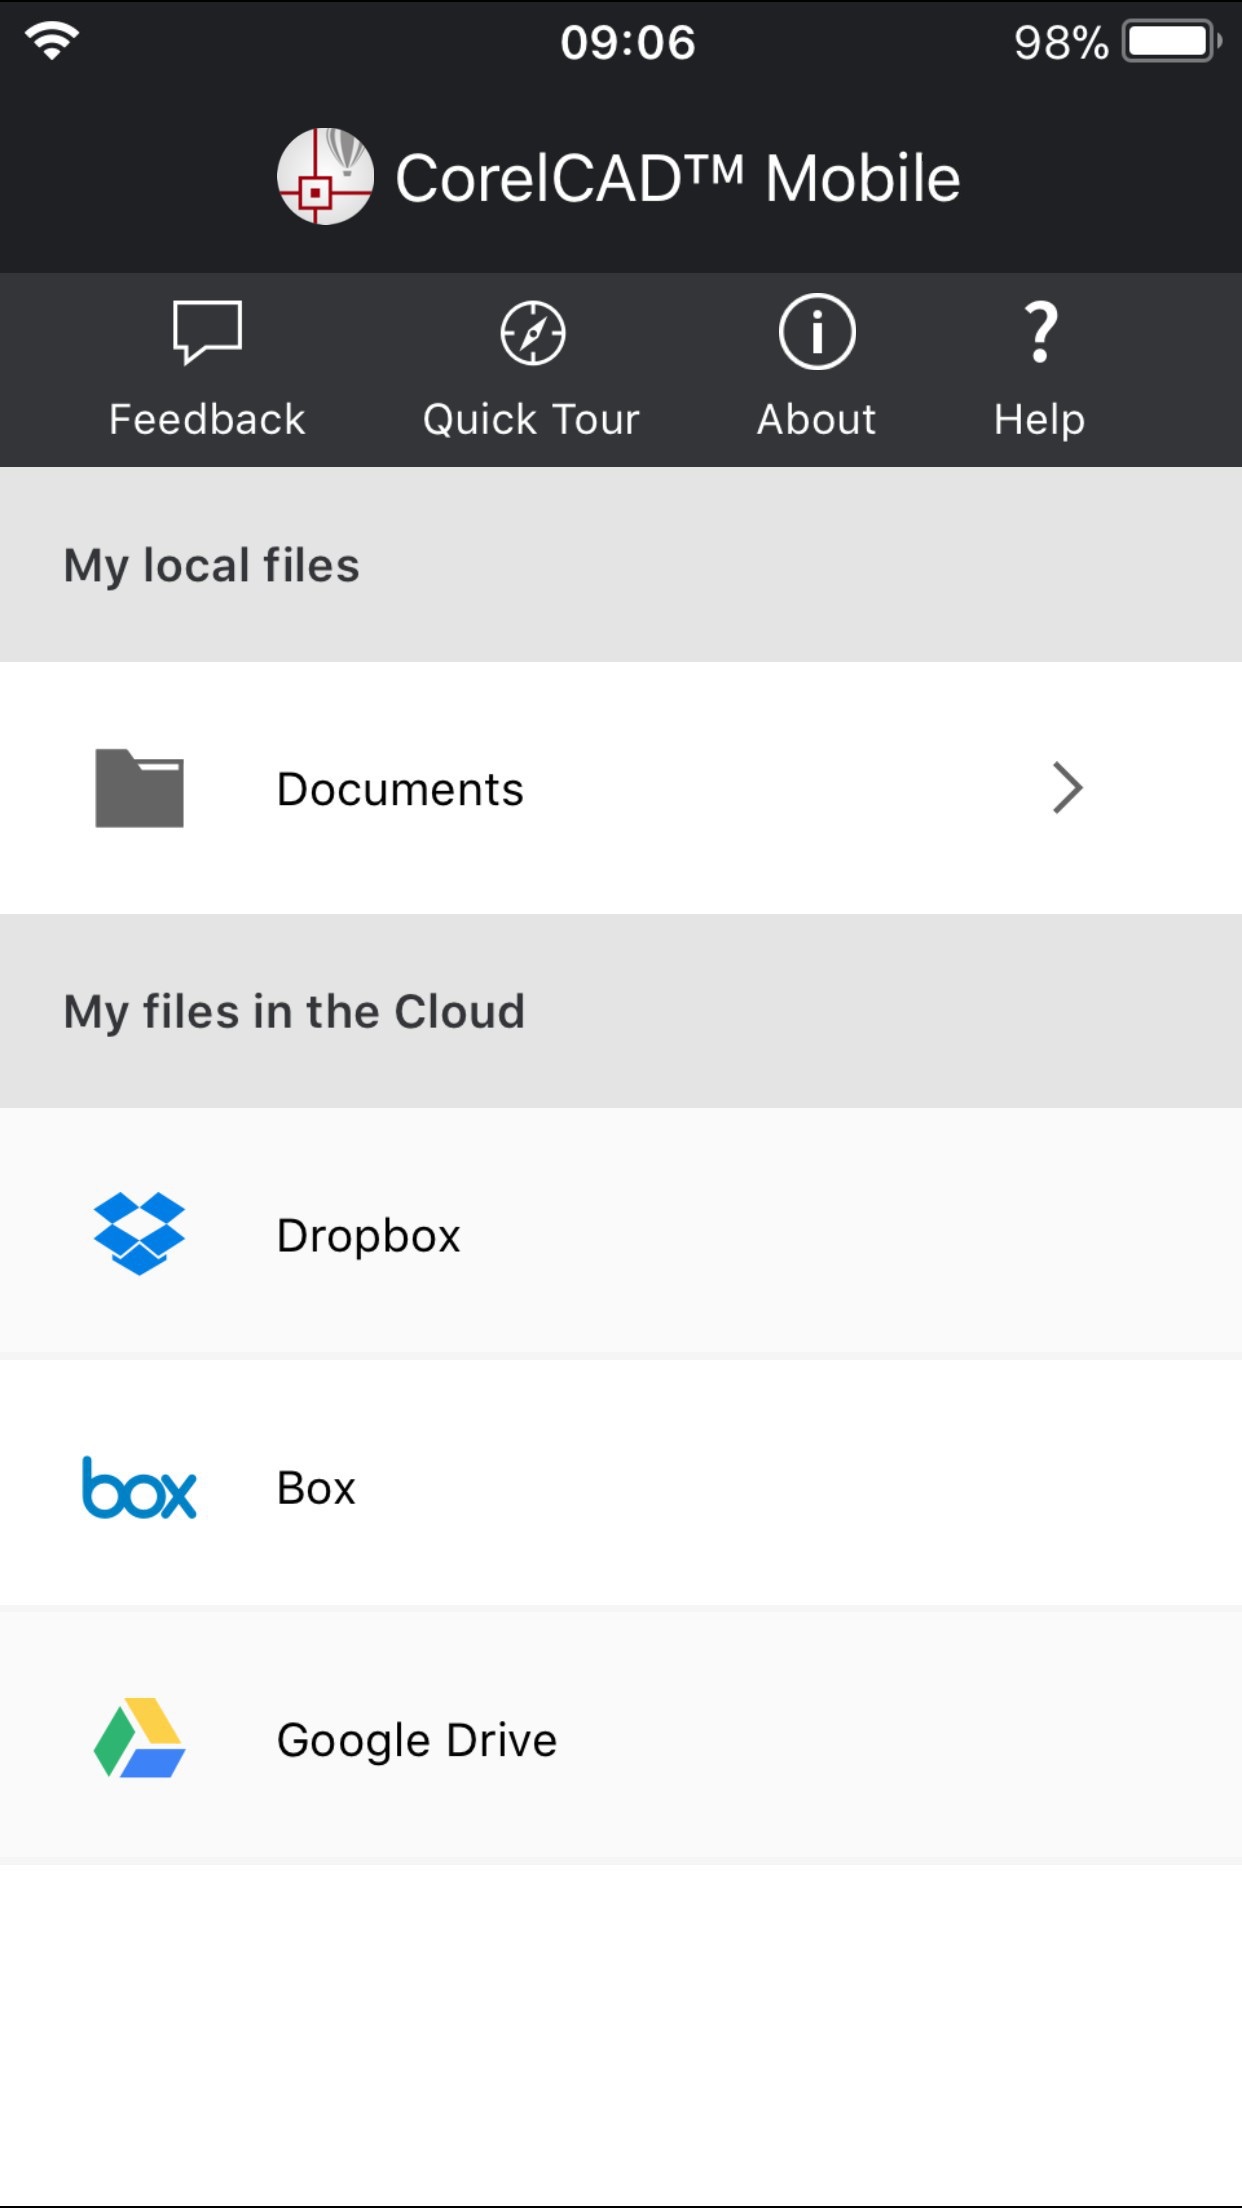Image resolution: width=1242 pixels, height=2208 pixels.
Task: Select the Help label
Action: coord(1040,421)
